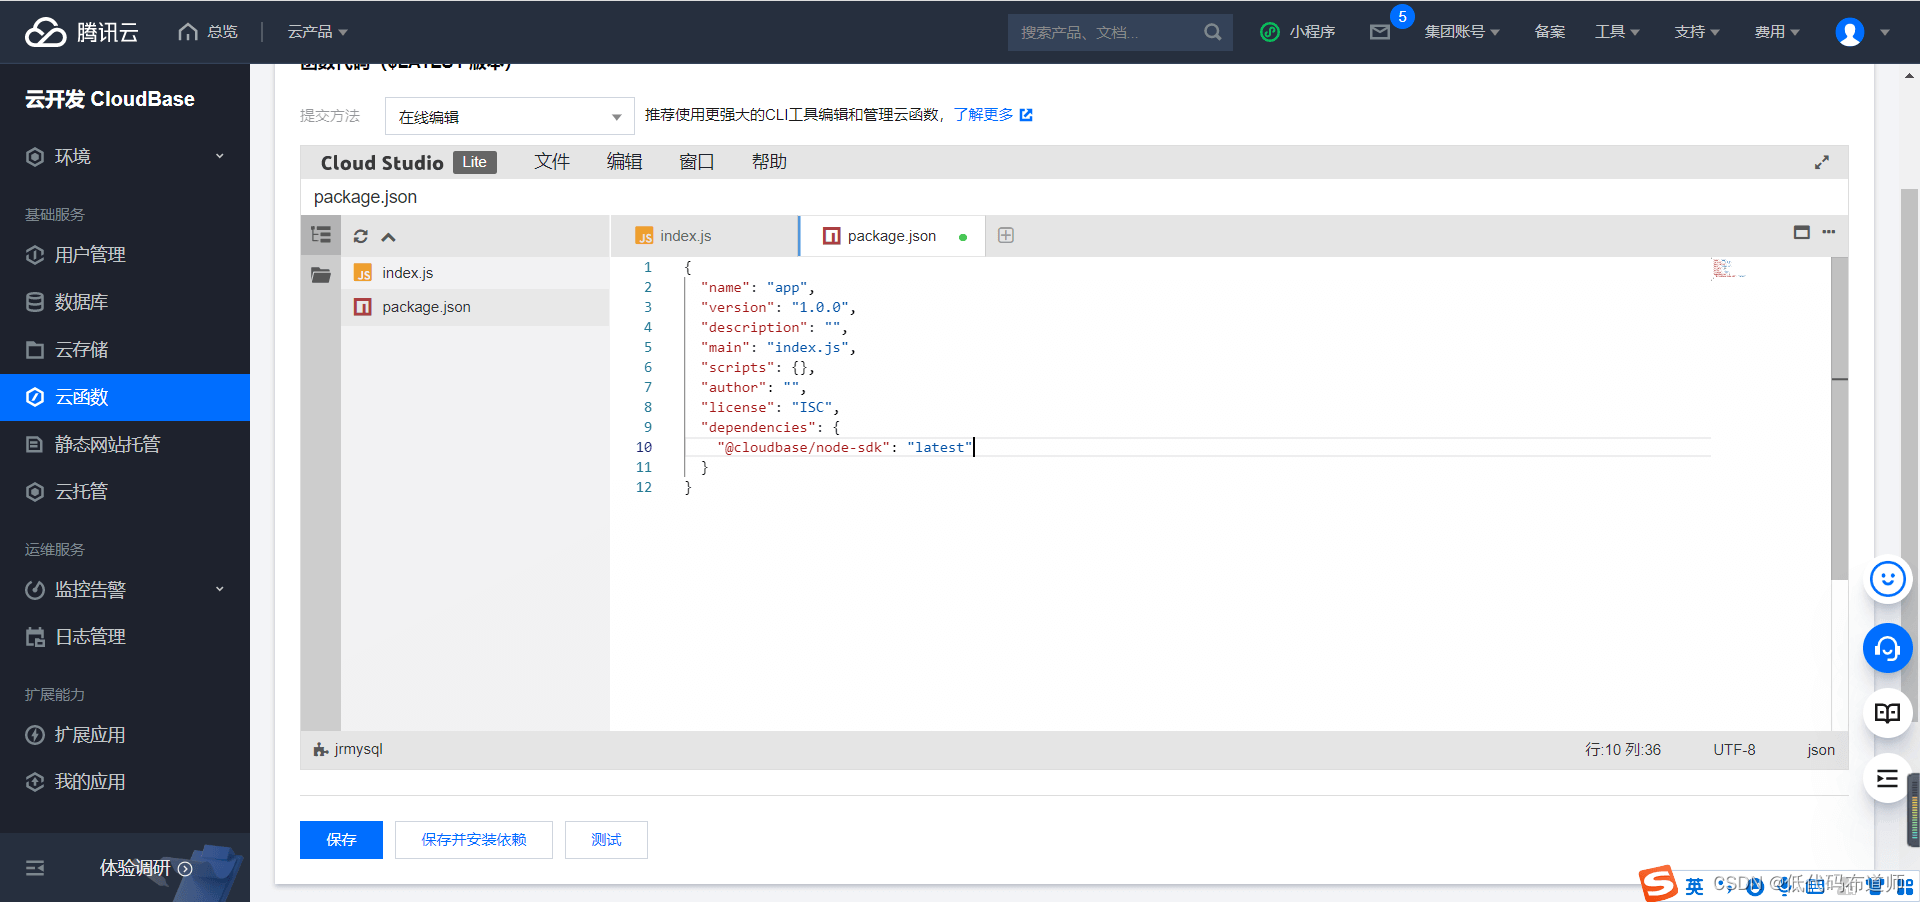
Task: Expand the 监控告警 sidebar section
Action: click(x=125, y=590)
